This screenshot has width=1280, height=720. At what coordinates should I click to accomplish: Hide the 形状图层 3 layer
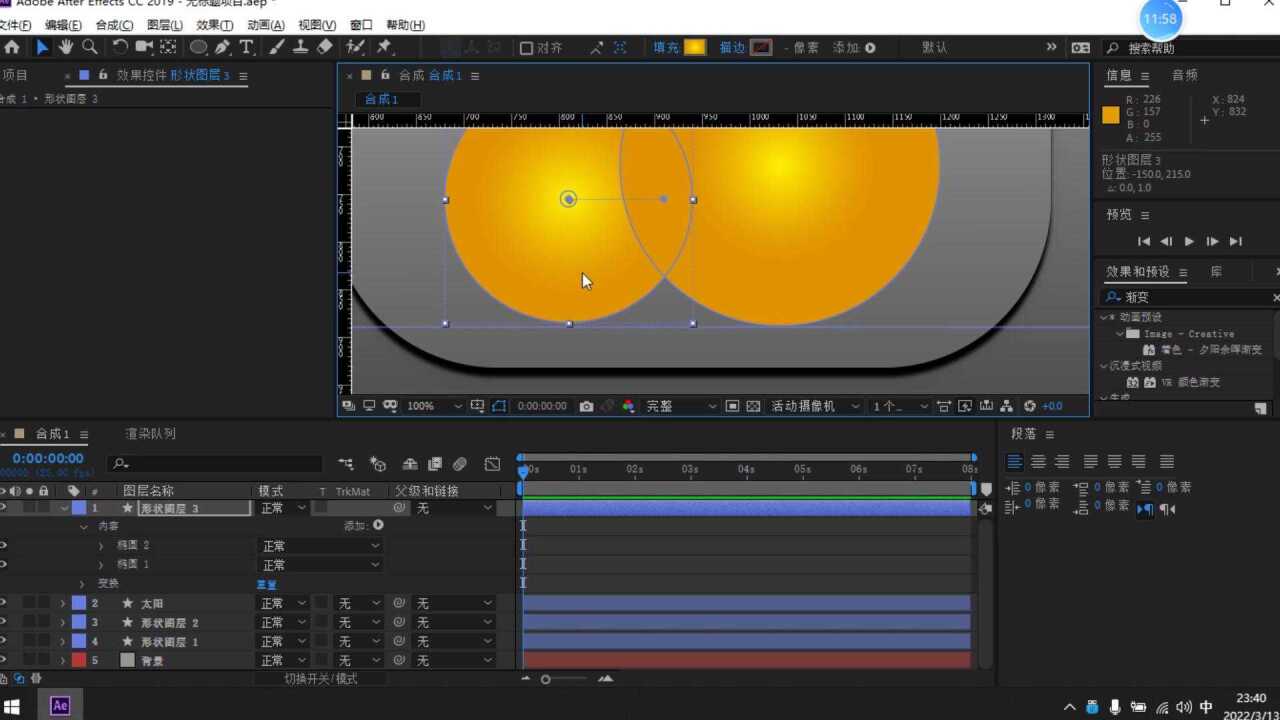pyautogui.click(x=4, y=508)
